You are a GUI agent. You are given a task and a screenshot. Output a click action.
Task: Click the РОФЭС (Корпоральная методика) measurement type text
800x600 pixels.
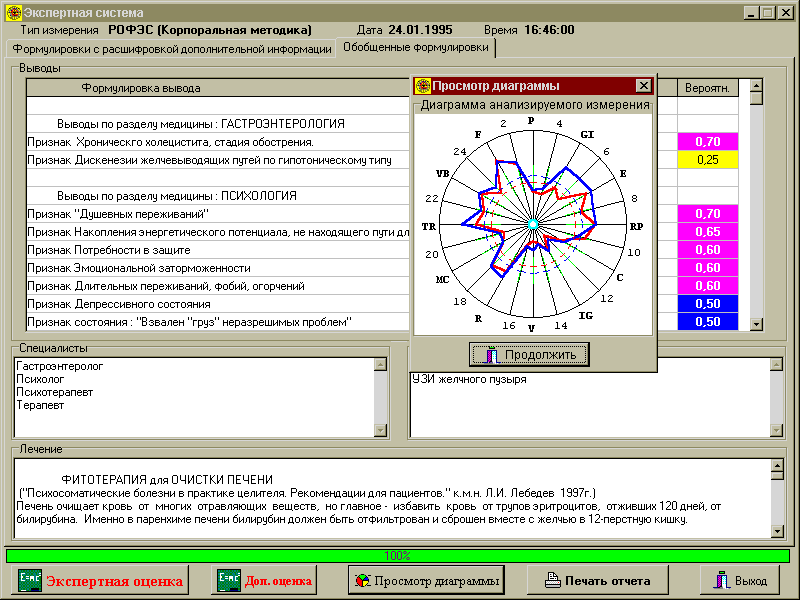(x=210, y=30)
